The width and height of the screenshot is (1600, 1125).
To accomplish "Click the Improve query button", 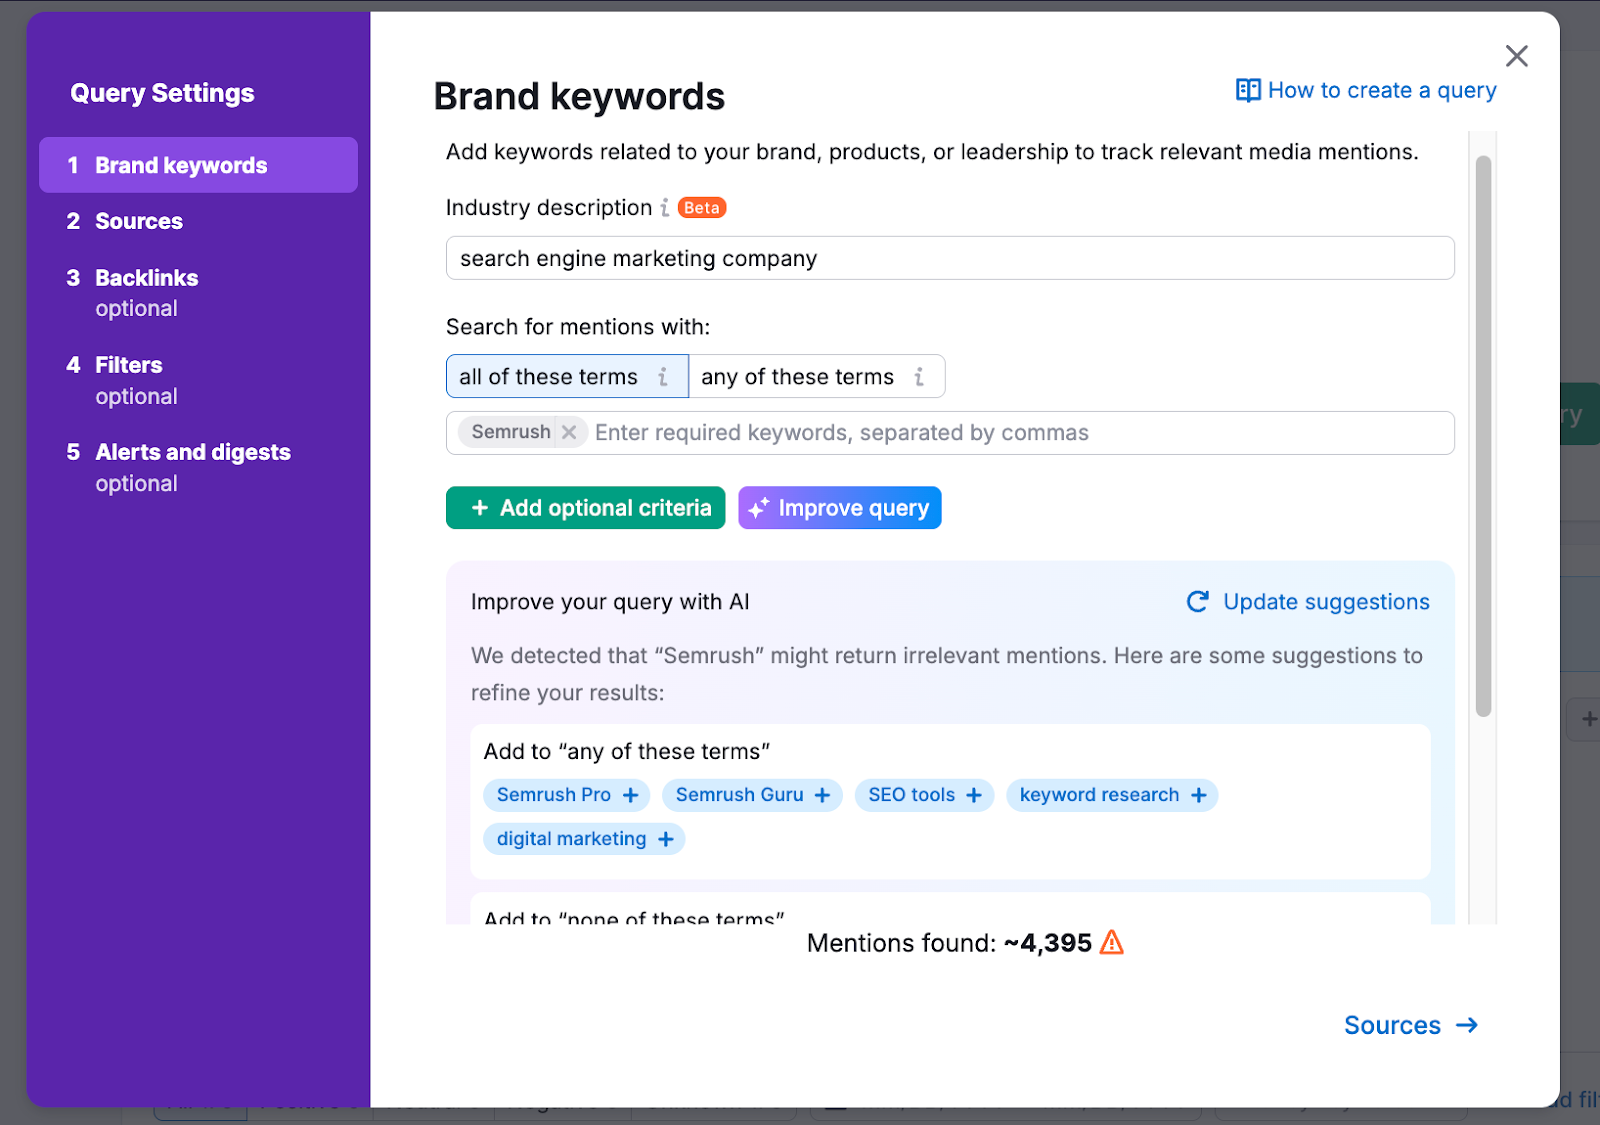I will pos(840,508).
